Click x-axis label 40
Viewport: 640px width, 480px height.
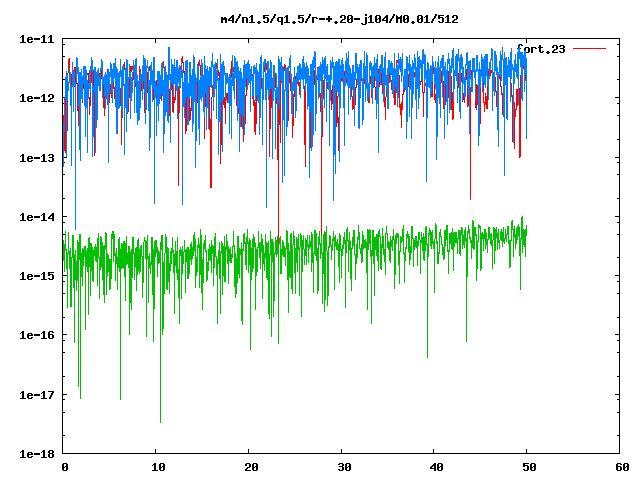437,467
